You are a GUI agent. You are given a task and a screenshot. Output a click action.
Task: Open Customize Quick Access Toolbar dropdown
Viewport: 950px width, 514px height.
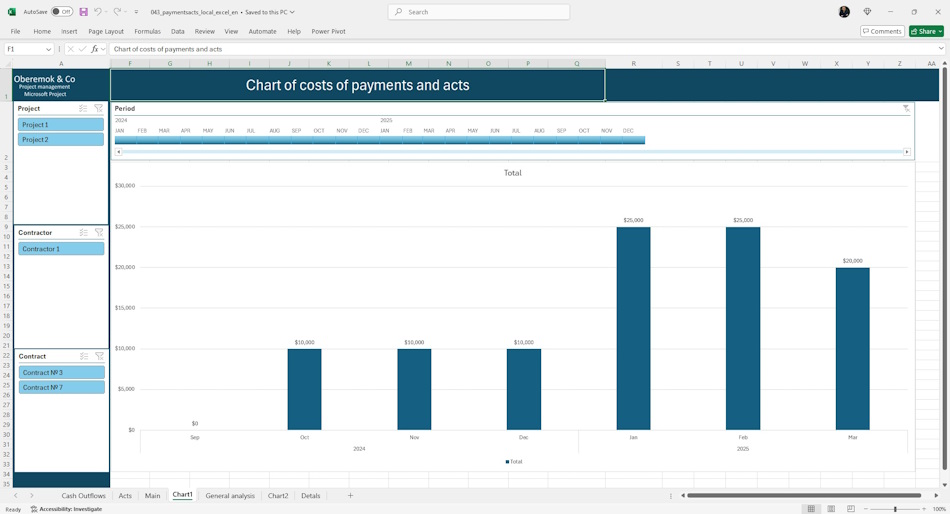(136, 12)
